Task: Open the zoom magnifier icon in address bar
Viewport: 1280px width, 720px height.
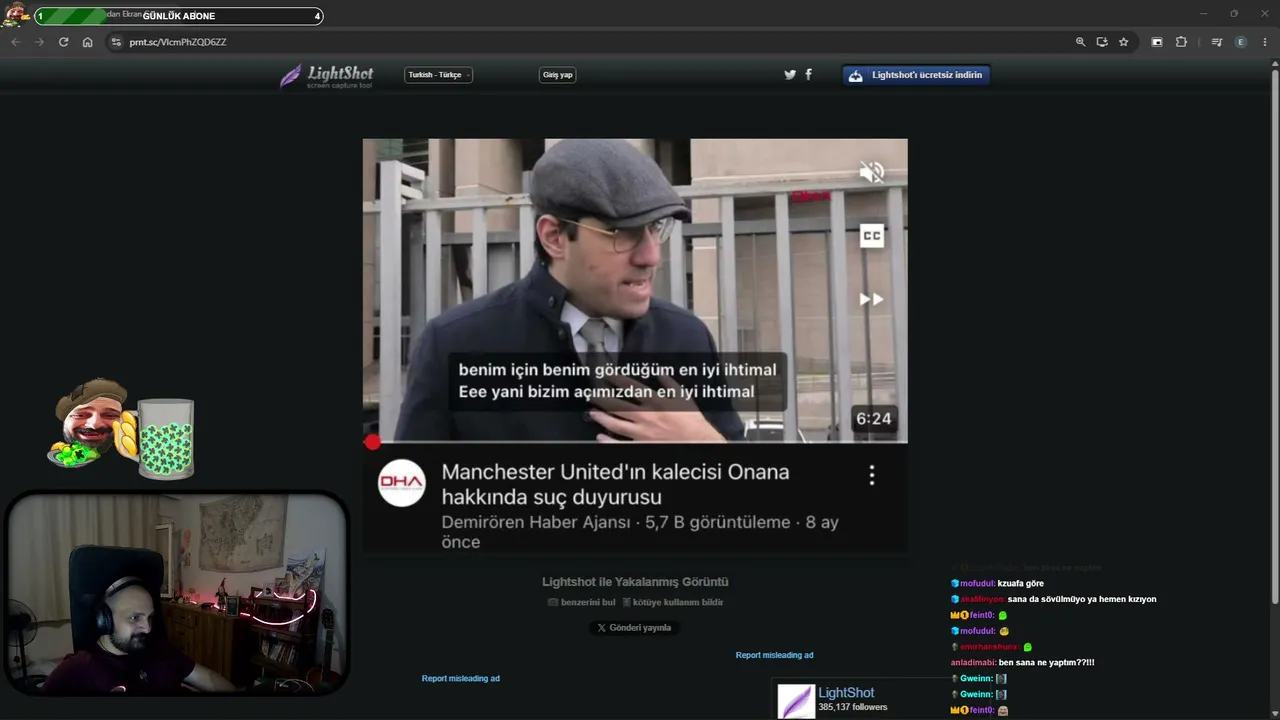Action: tap(1080, 42)
